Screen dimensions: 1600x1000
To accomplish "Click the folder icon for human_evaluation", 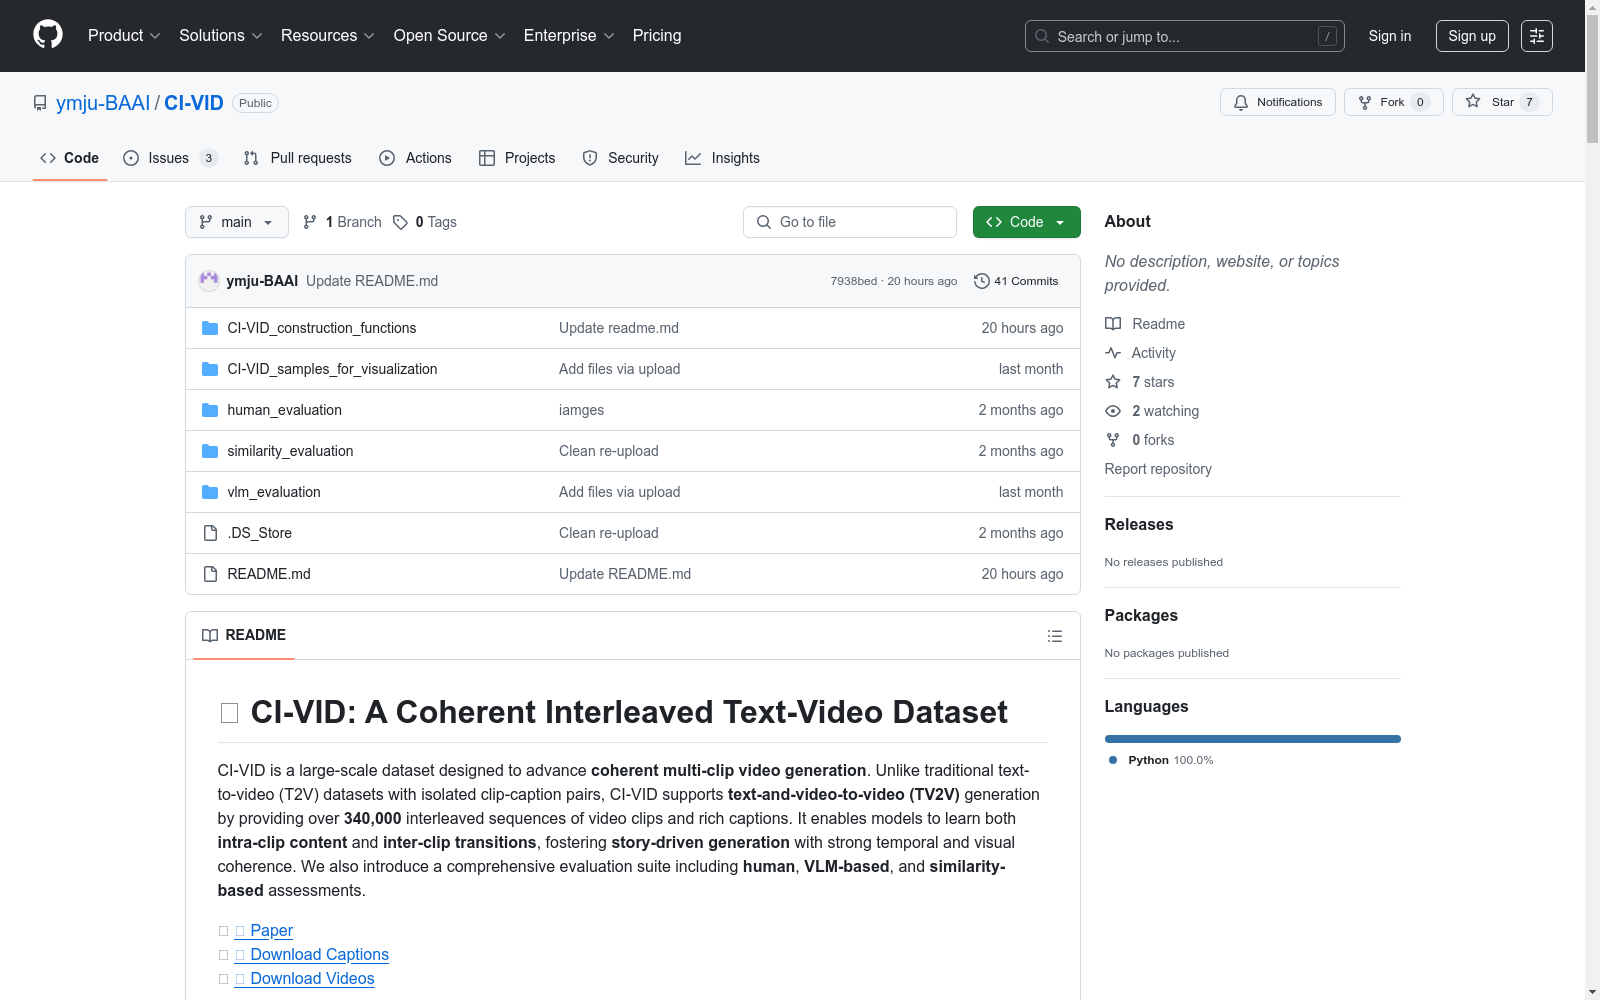I will (210, 410).
